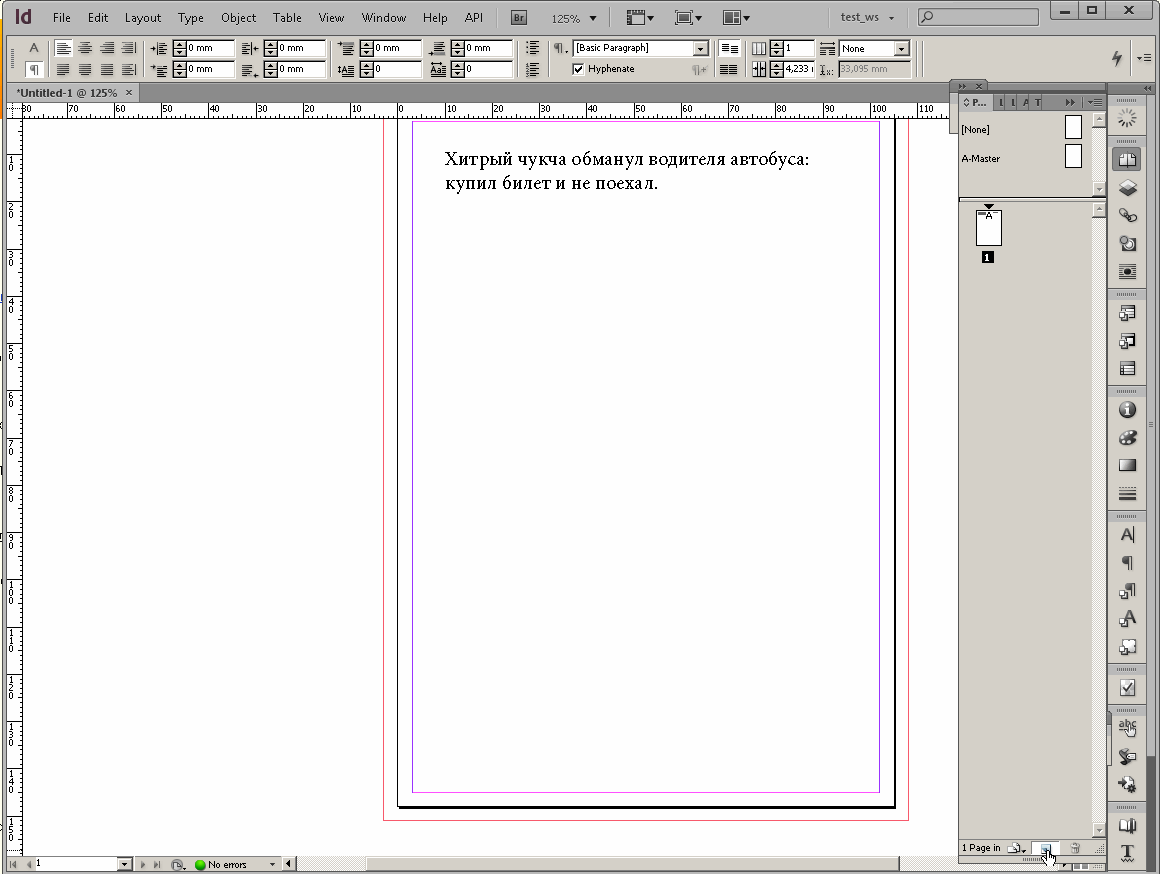Open the Window menu
This screenshot has width=1160, height=874.
coord(383,18)
